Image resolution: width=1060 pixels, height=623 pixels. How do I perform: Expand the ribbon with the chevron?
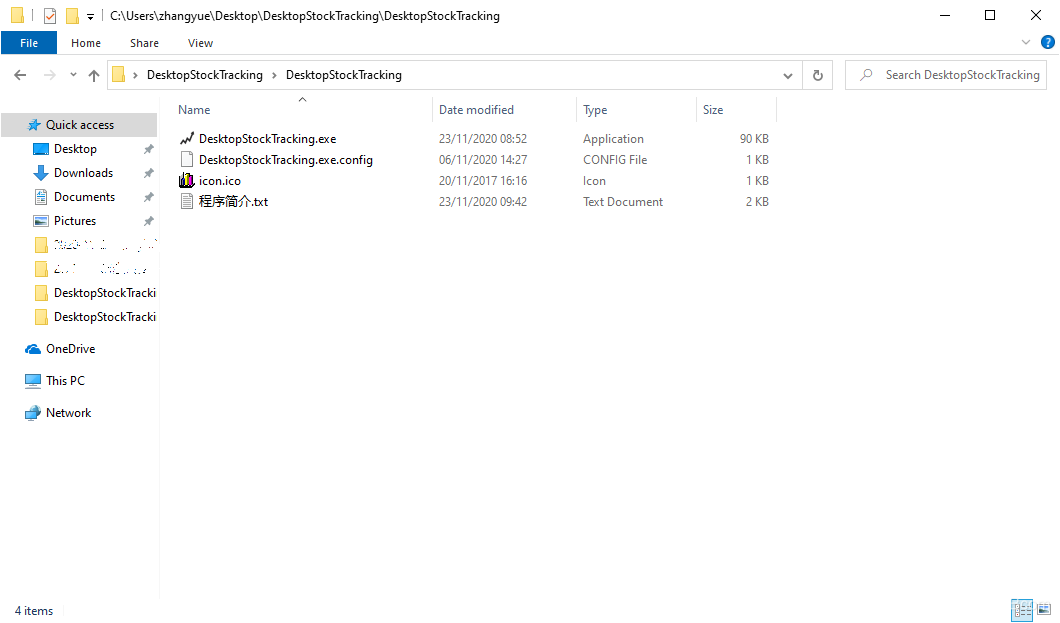1026,42
